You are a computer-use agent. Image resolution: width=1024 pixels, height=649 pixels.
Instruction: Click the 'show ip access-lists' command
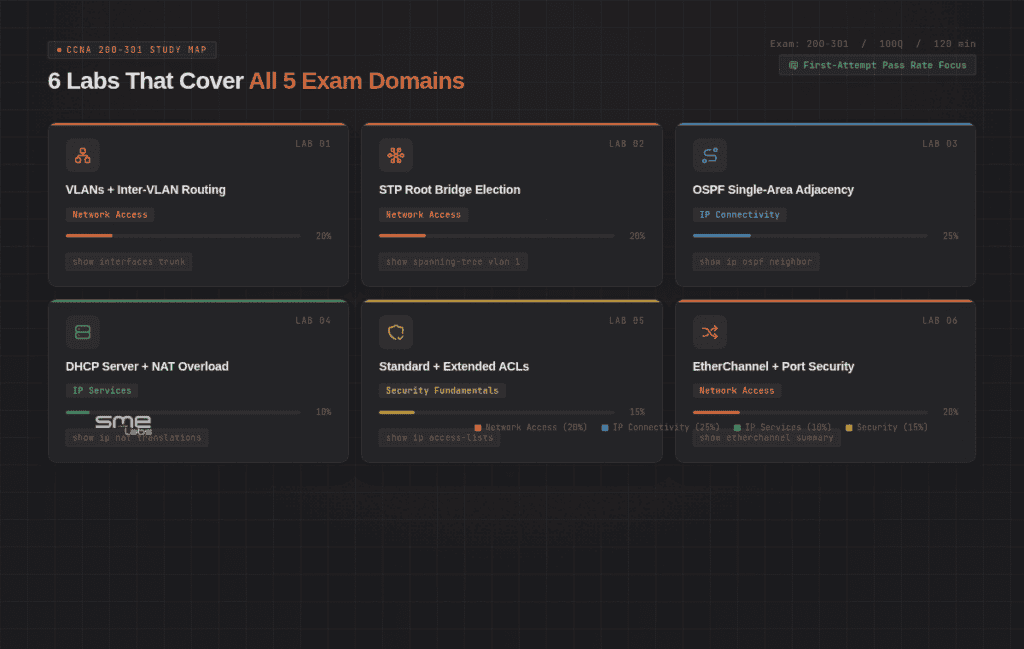coord(440,437)
